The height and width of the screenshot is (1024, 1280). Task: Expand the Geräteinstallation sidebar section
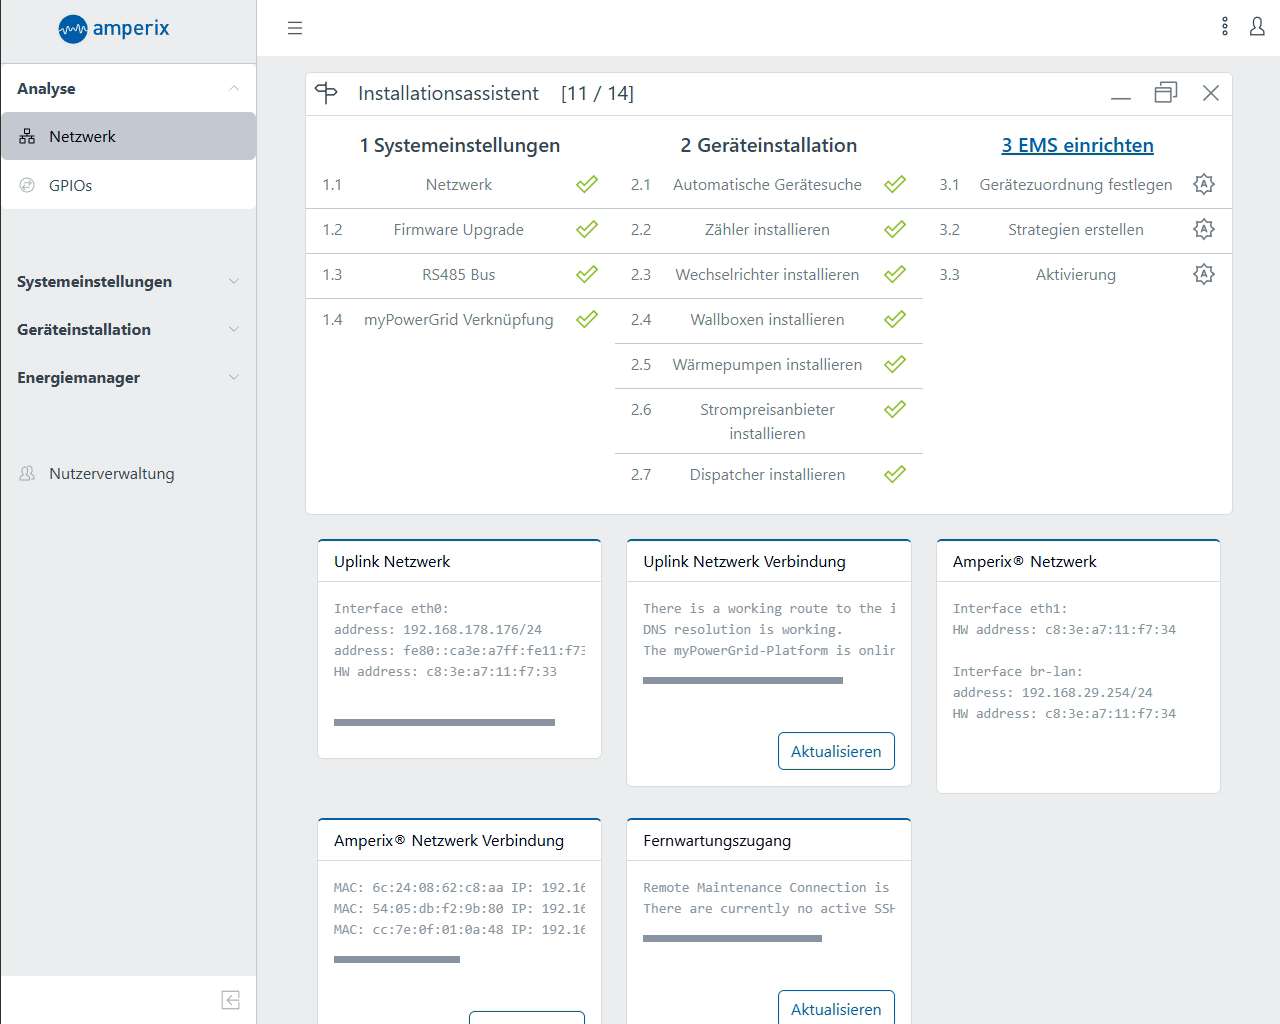pyautogui.click(x=128, y=329)
